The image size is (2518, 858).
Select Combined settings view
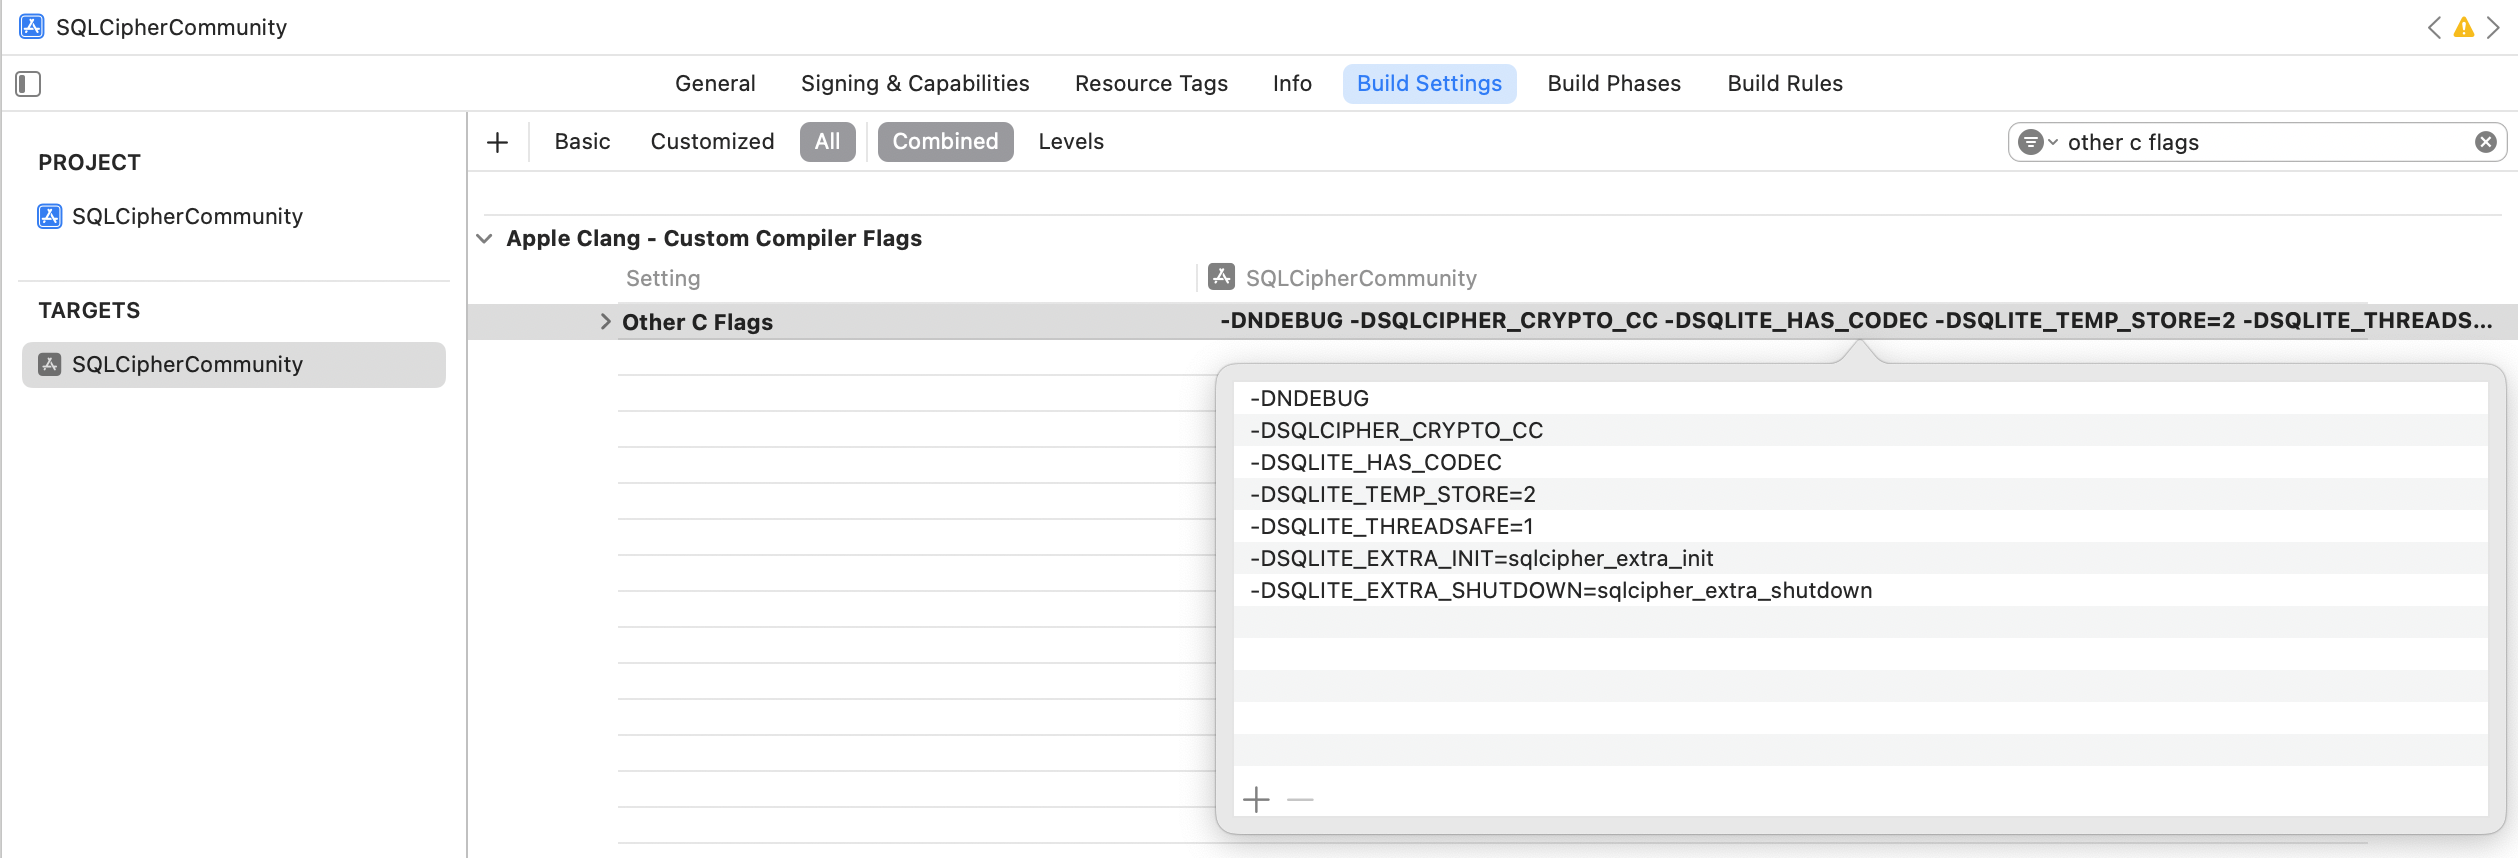[945, 142]
